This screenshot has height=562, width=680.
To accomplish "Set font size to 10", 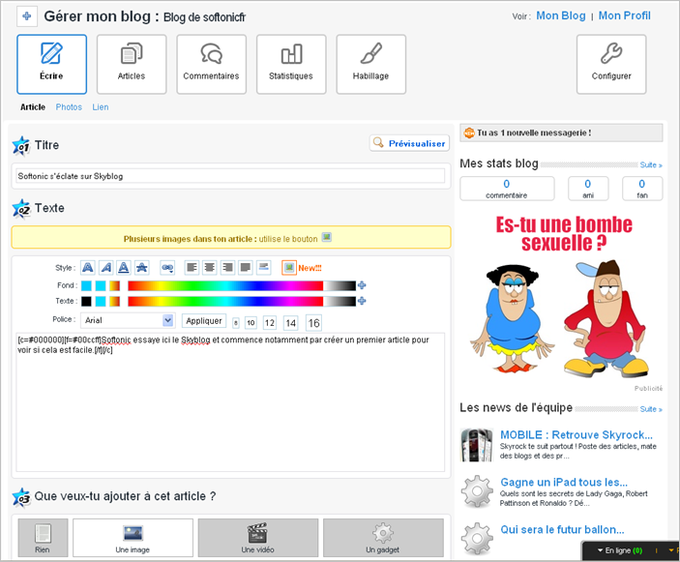I will pyautogui.click(x=251, y=323).
